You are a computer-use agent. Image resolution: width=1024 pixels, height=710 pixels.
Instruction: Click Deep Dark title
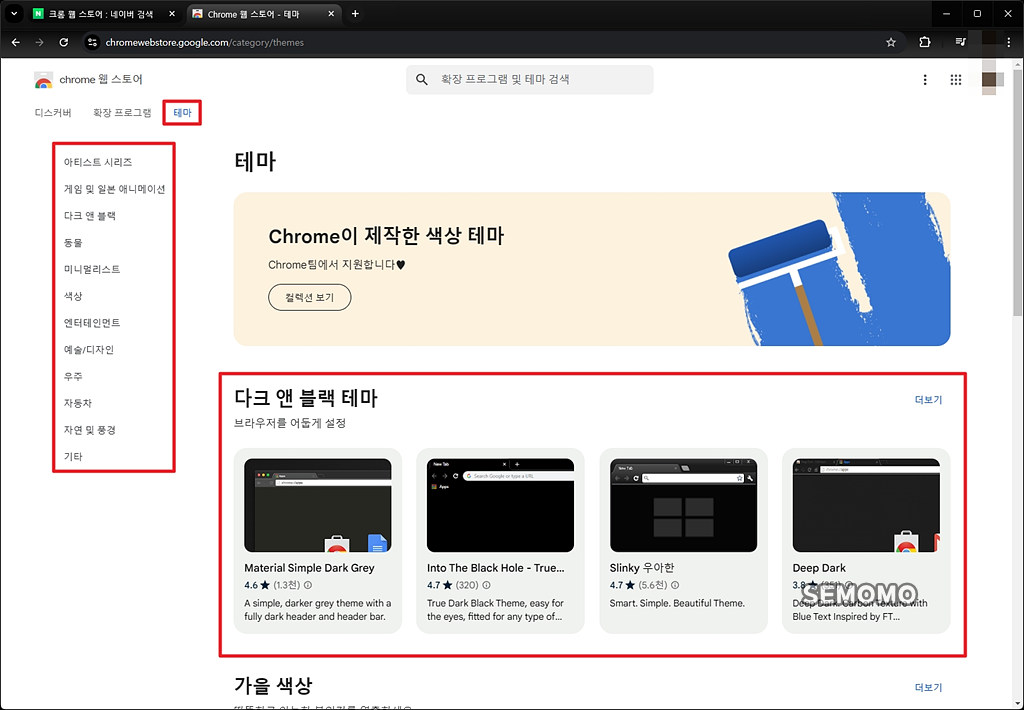point(819,568)
